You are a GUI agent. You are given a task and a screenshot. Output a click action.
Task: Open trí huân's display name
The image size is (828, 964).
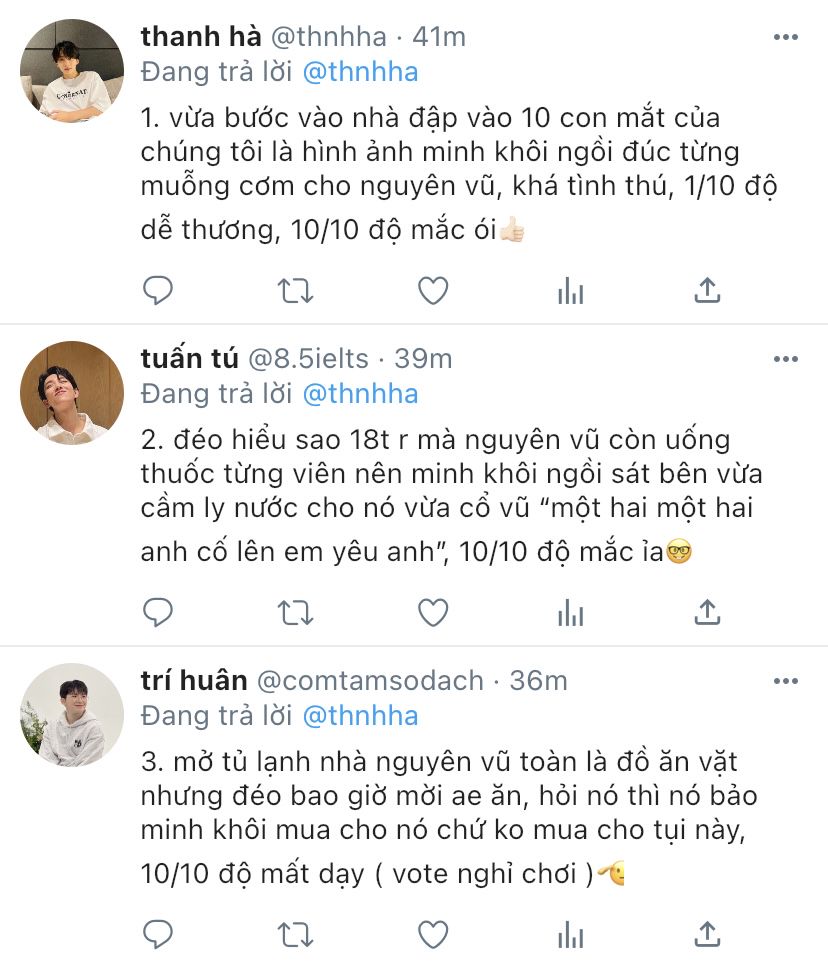click(194, 681)
